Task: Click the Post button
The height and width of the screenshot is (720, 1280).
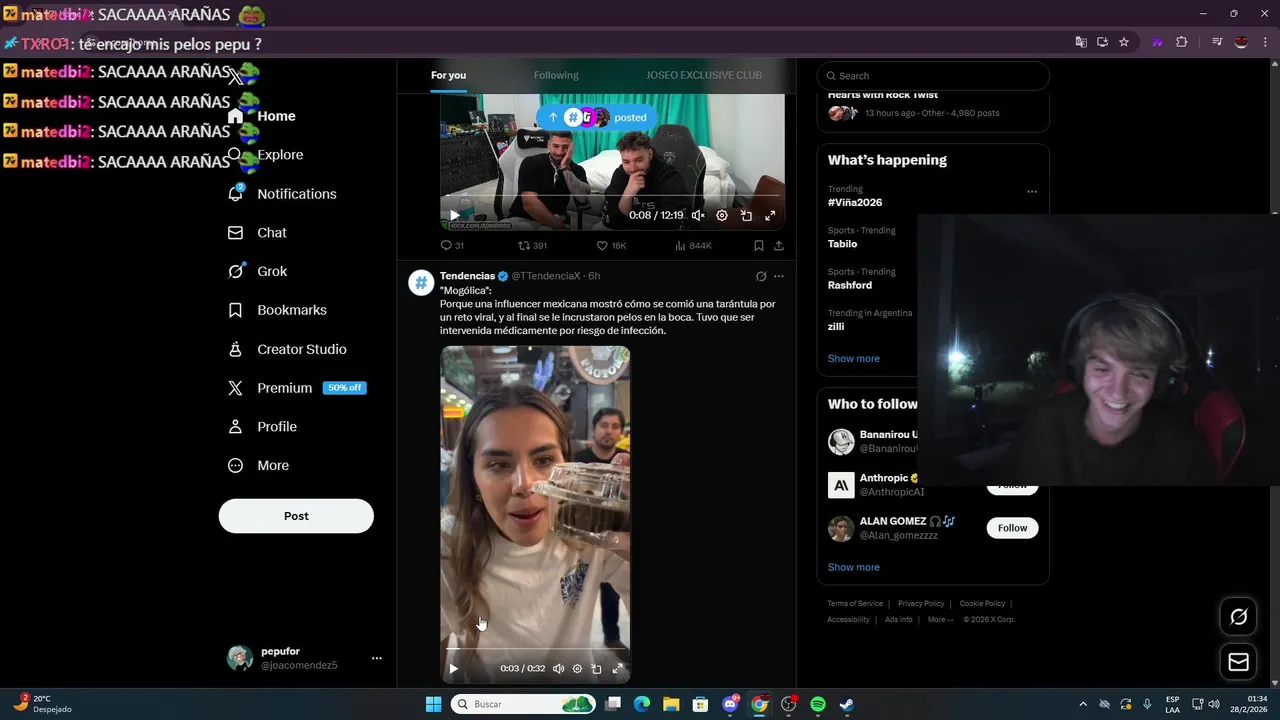Action: click(x=296, y=516)
